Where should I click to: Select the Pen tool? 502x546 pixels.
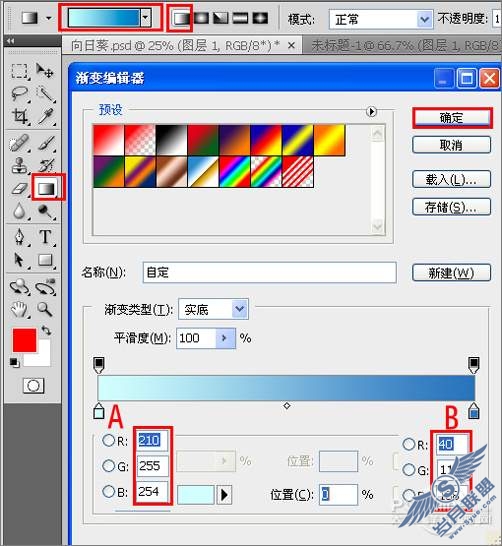tap(19, 237)
